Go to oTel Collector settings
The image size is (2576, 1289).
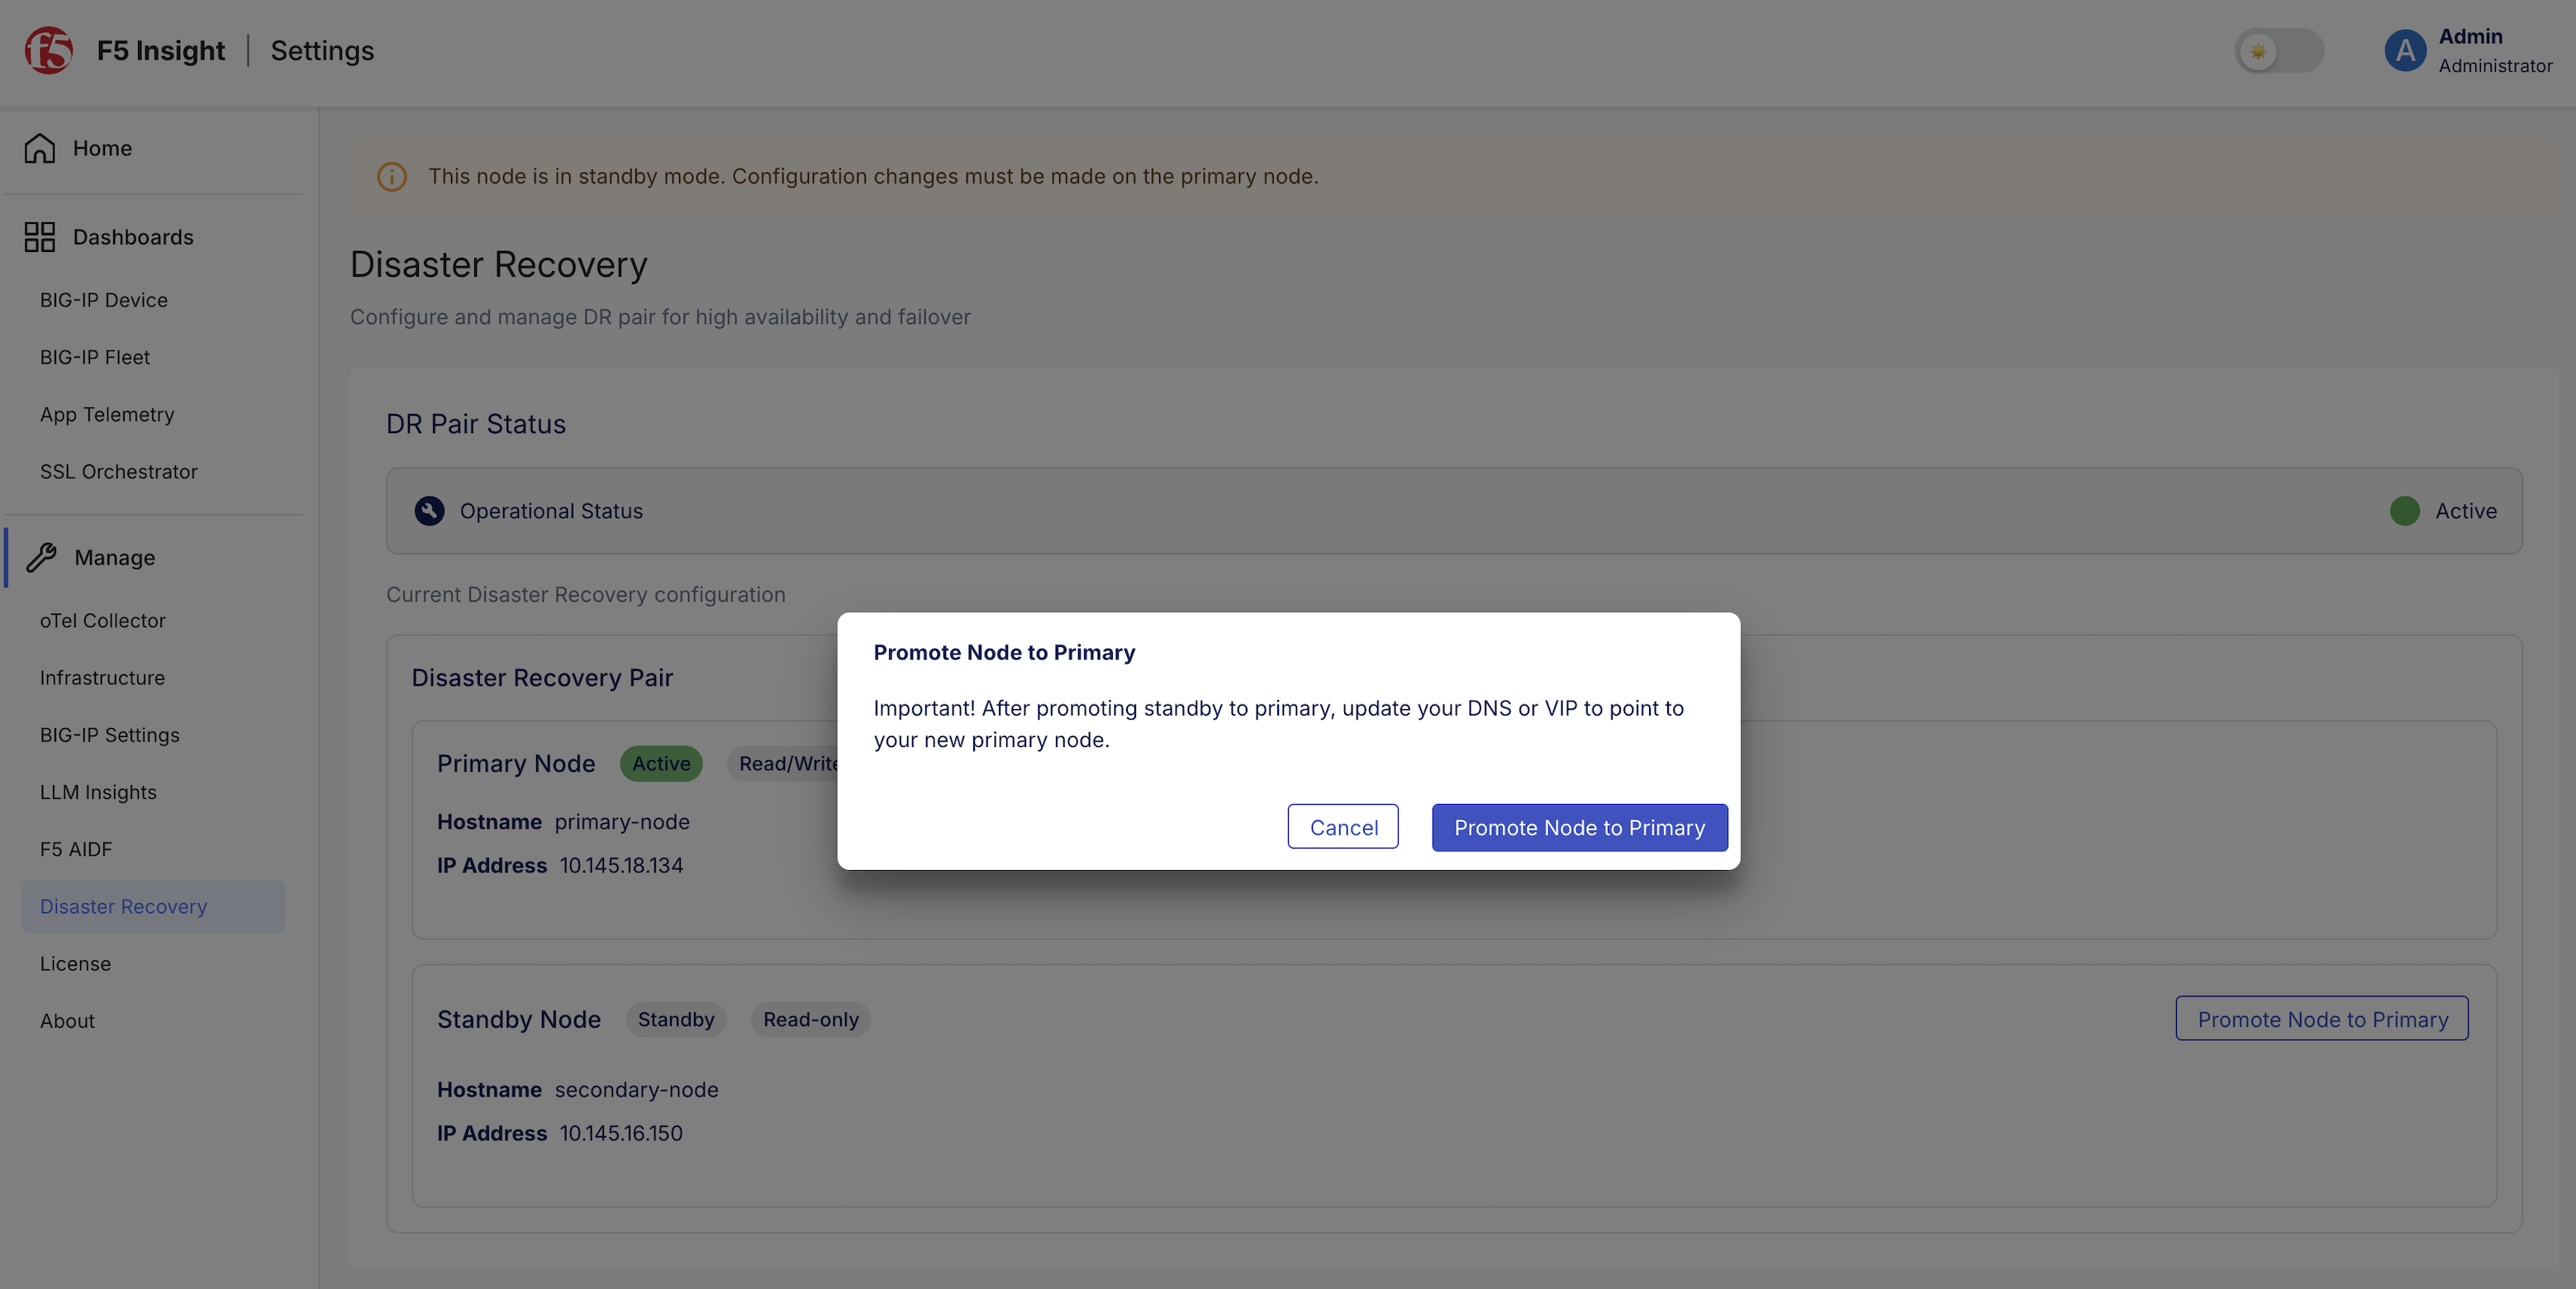pyautogui.click(x=103, y=620)
